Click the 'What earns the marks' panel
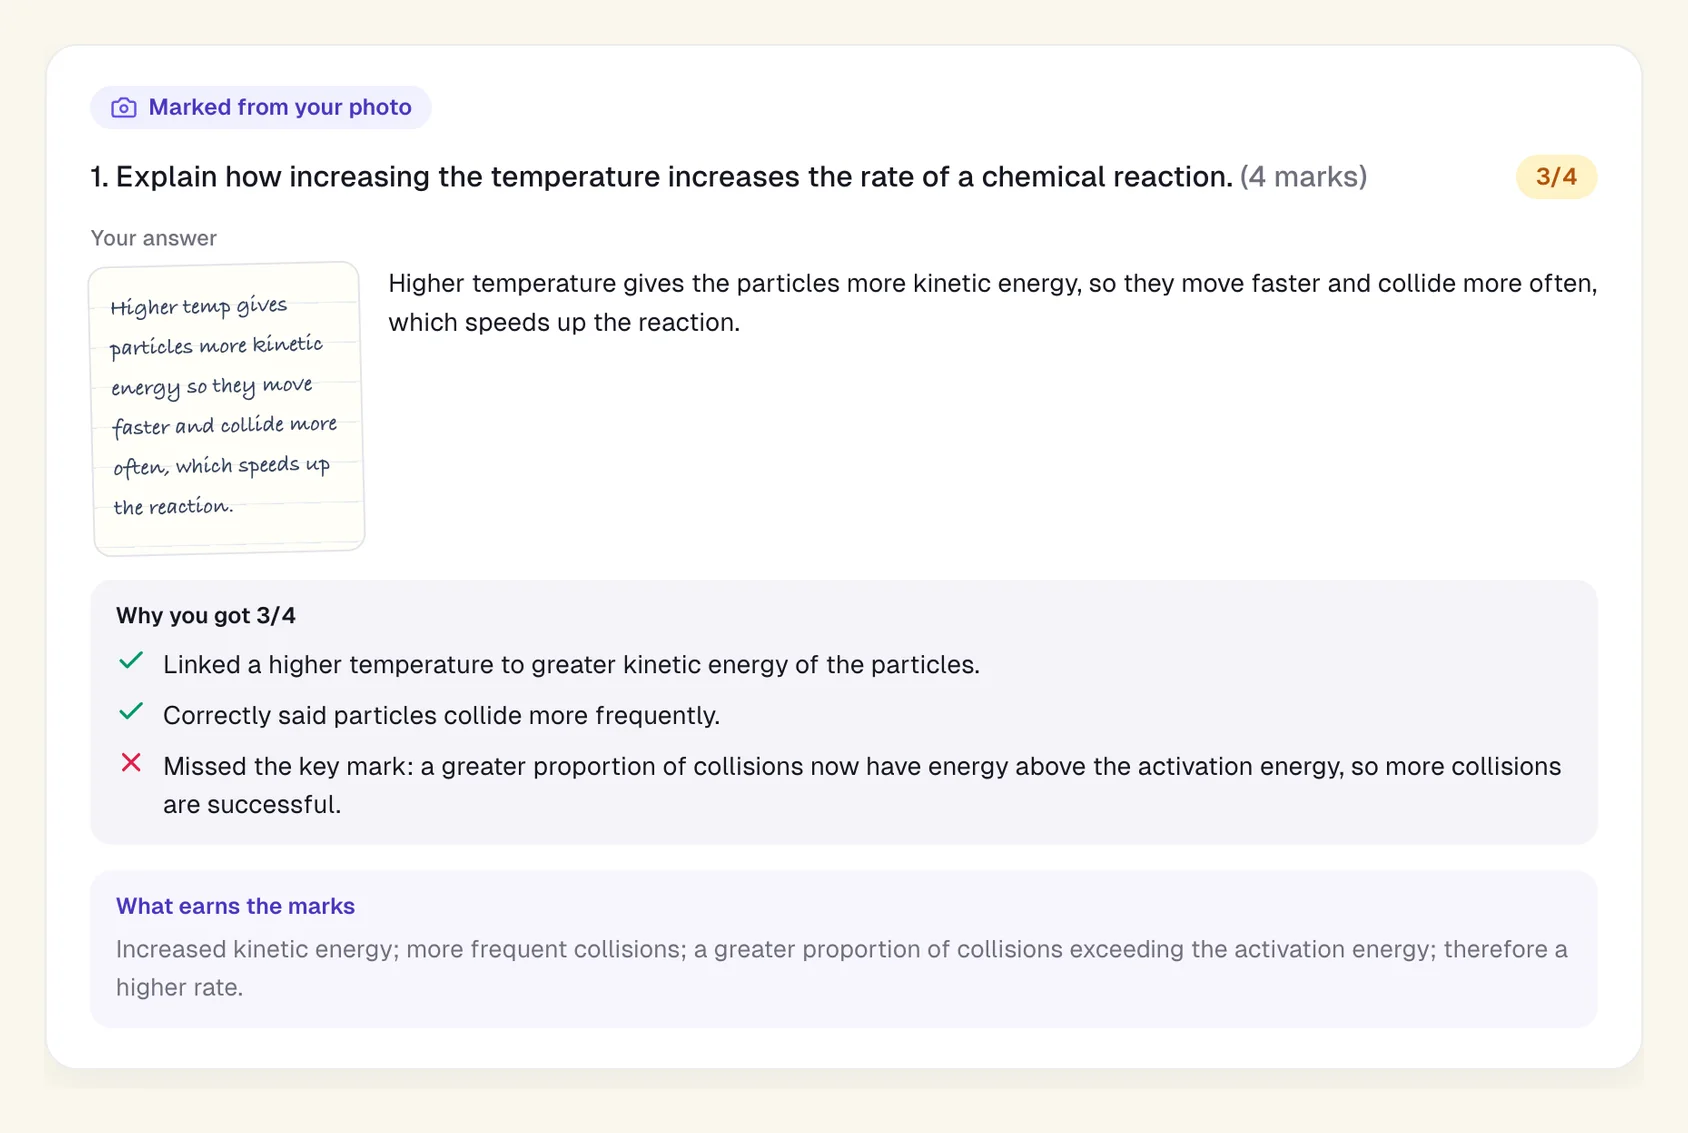 (x=844, y=949)
